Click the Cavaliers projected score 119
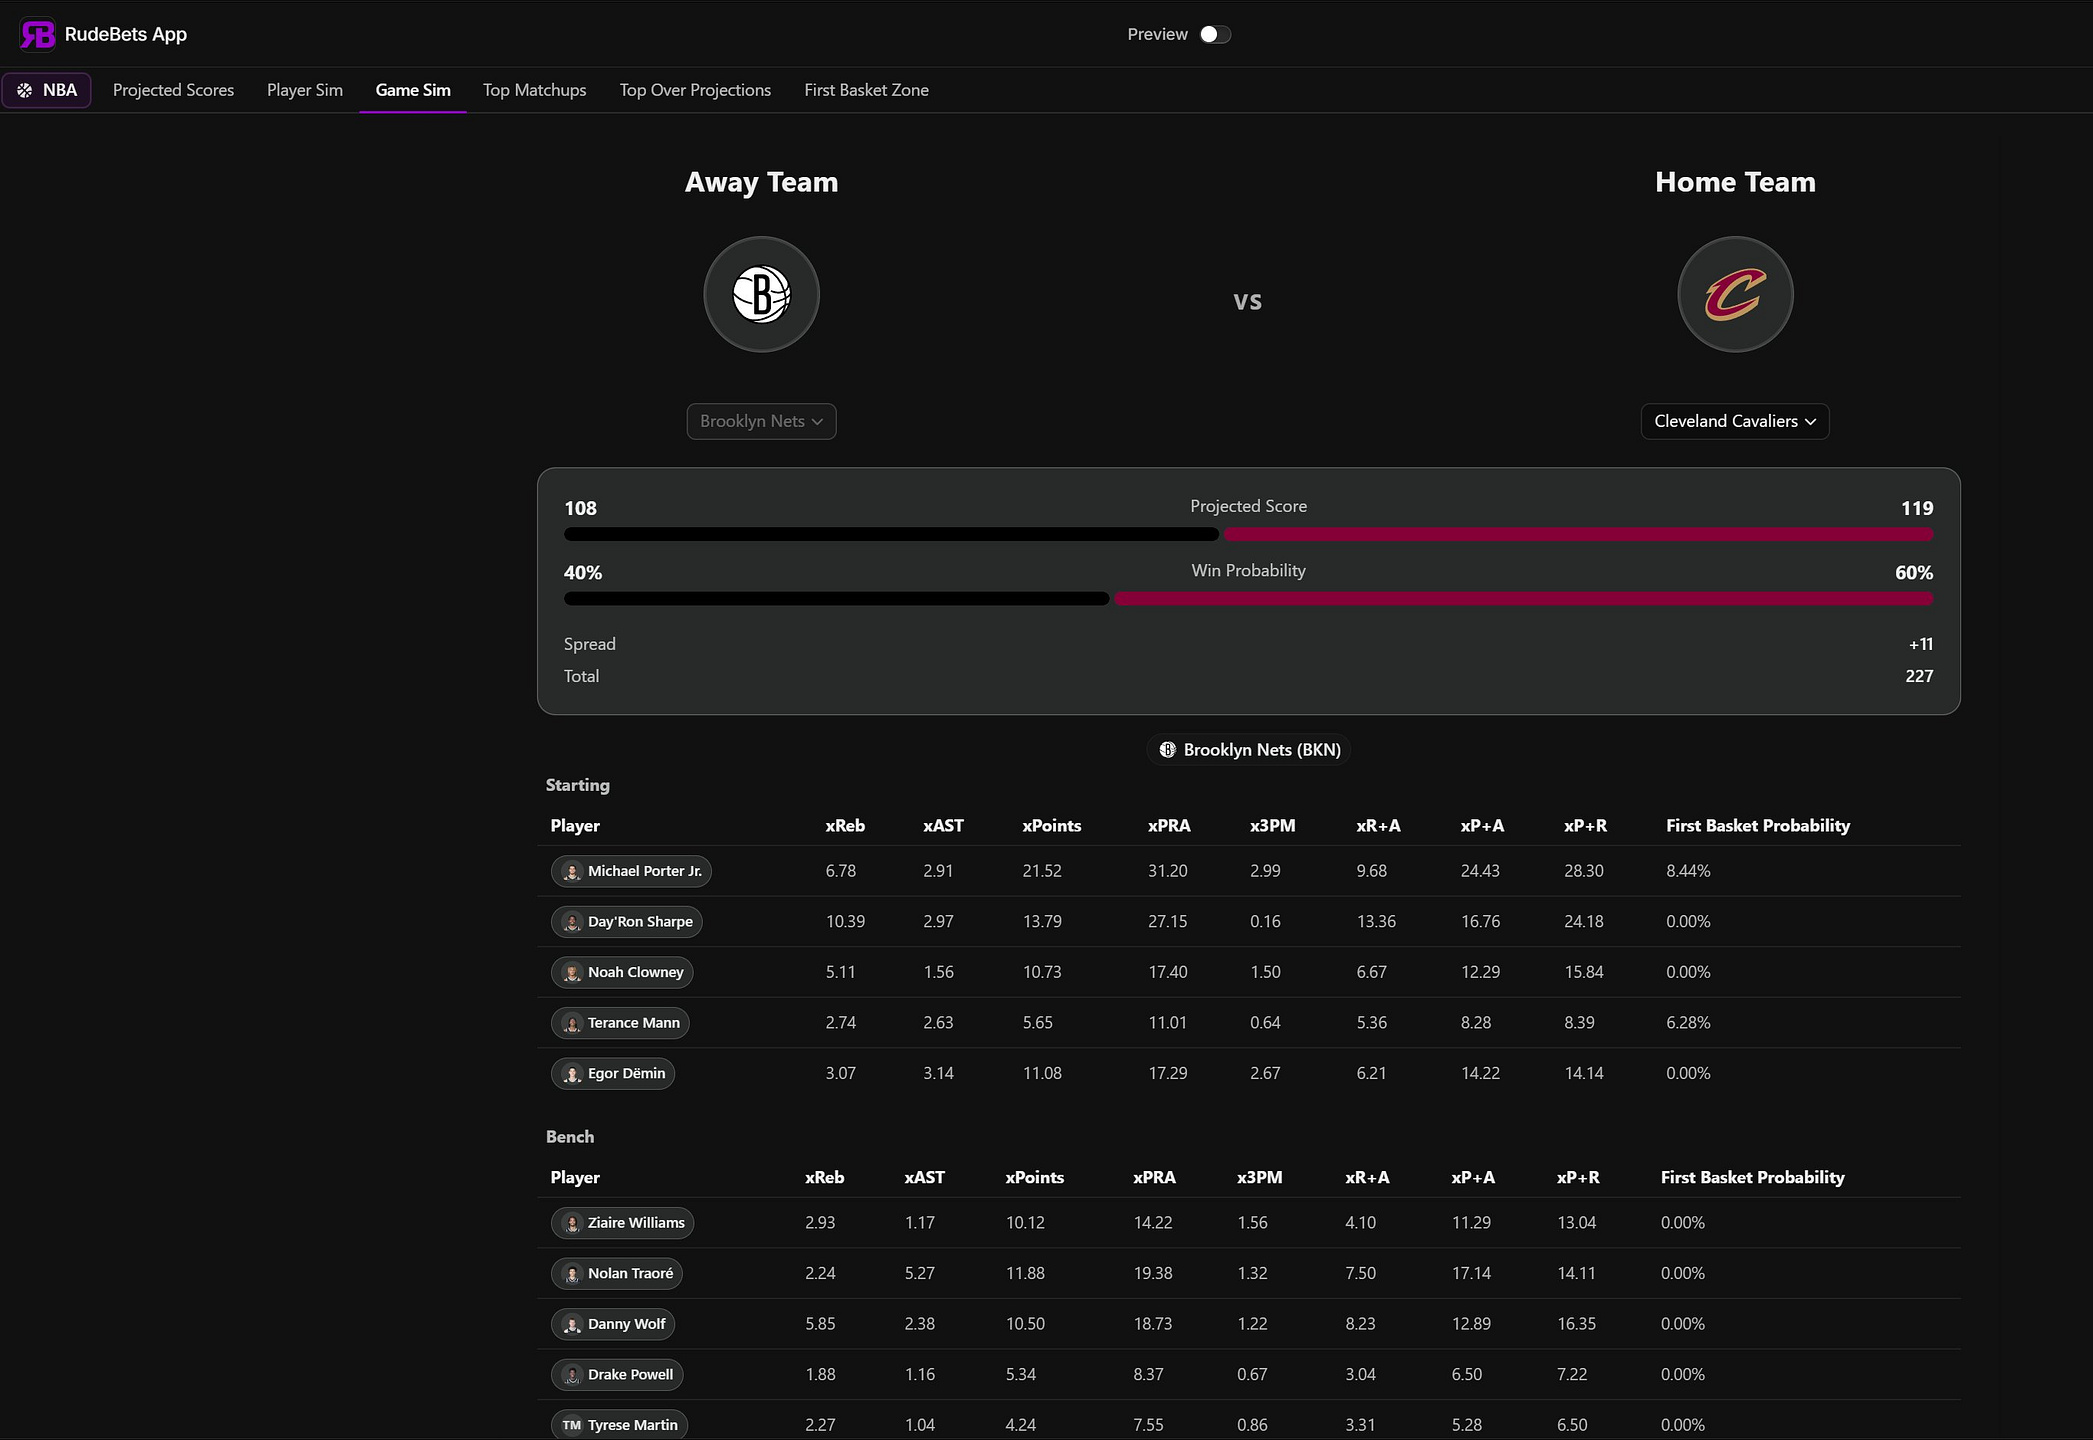 coord(1917,509)
